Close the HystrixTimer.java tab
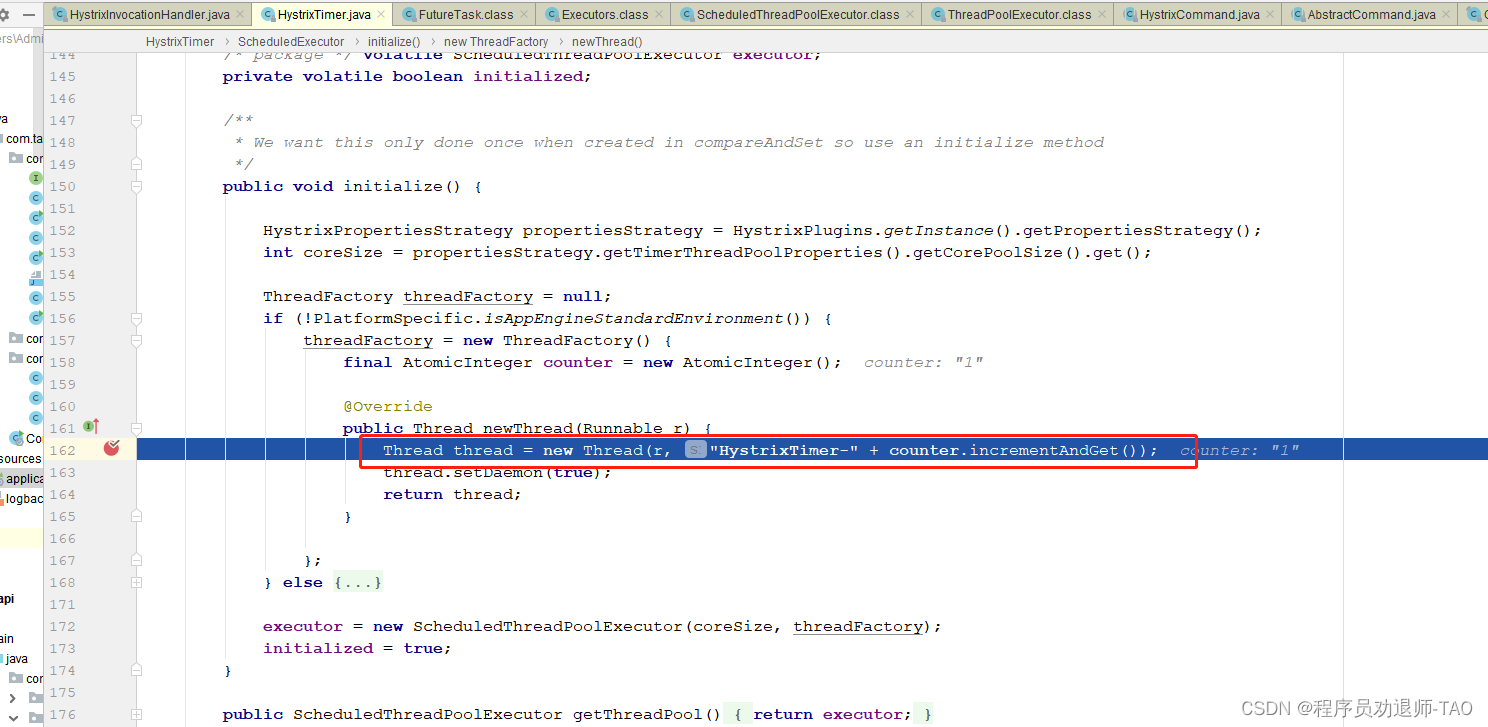Screen dimensions: 1488x727 [381, 15]
